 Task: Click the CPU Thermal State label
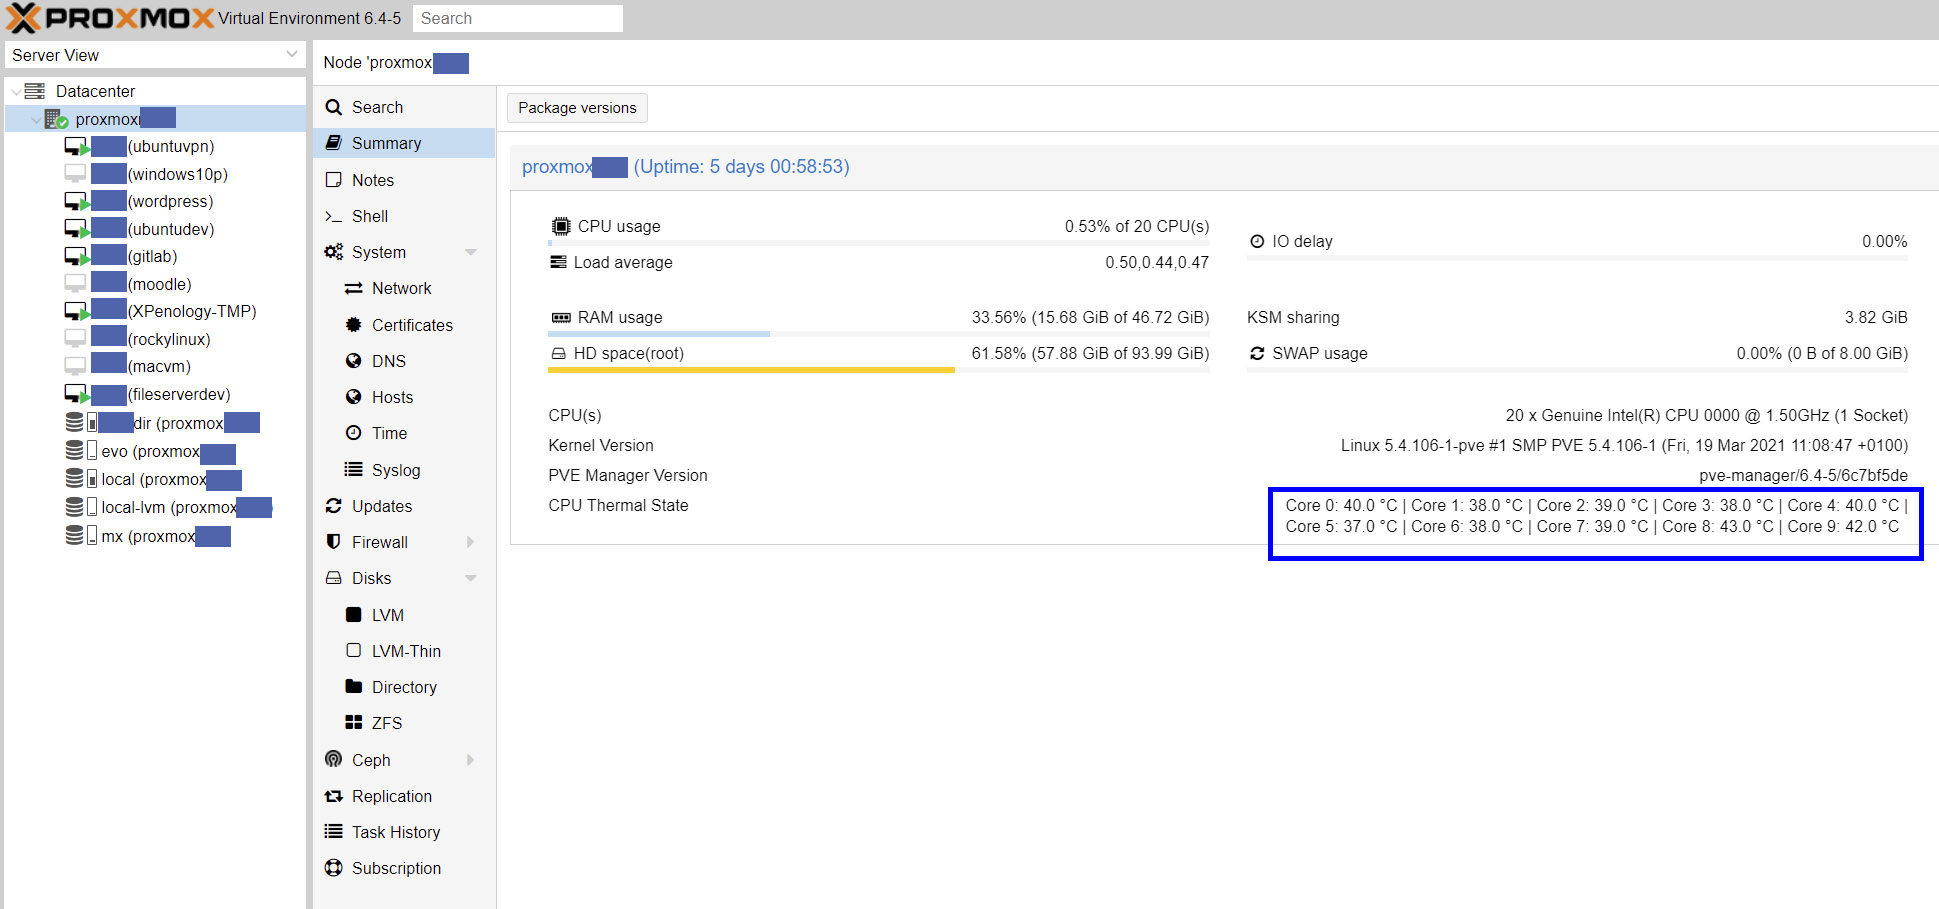(618, 505)
